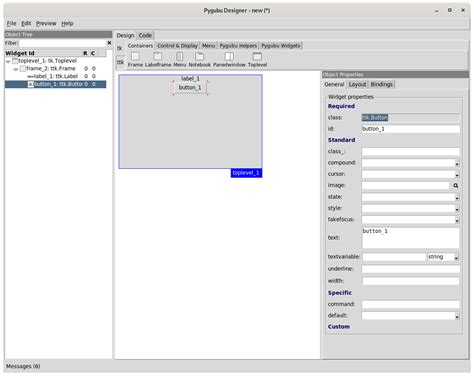Switch to the Code tab
The height and width of the screenshot is (376, 474).
145,35
